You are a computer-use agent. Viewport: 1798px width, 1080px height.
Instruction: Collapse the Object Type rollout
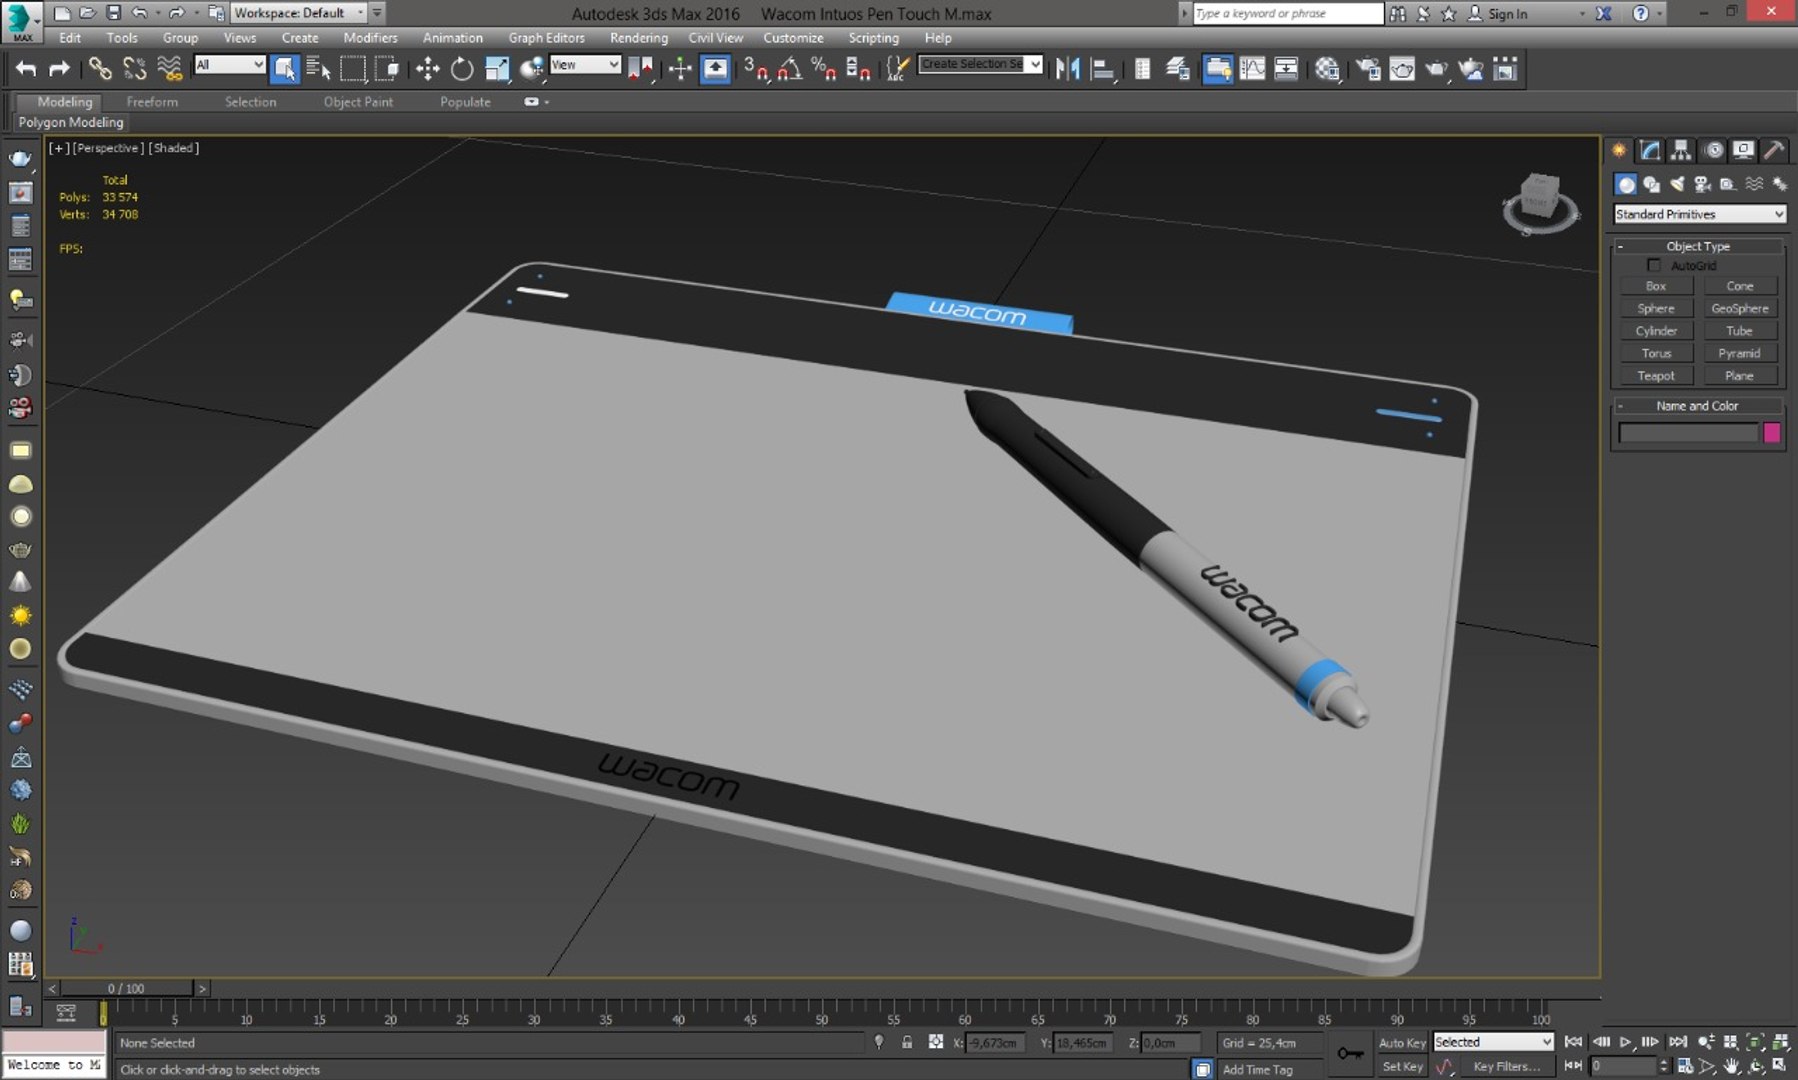(x=1697, y=246)
